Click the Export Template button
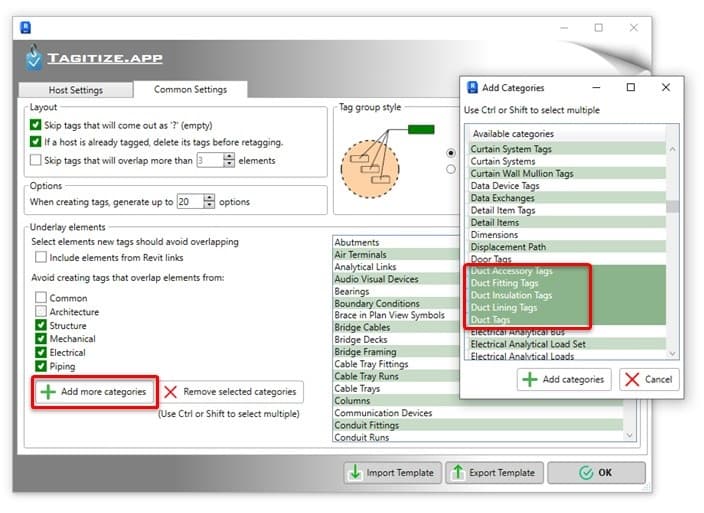 495,473
